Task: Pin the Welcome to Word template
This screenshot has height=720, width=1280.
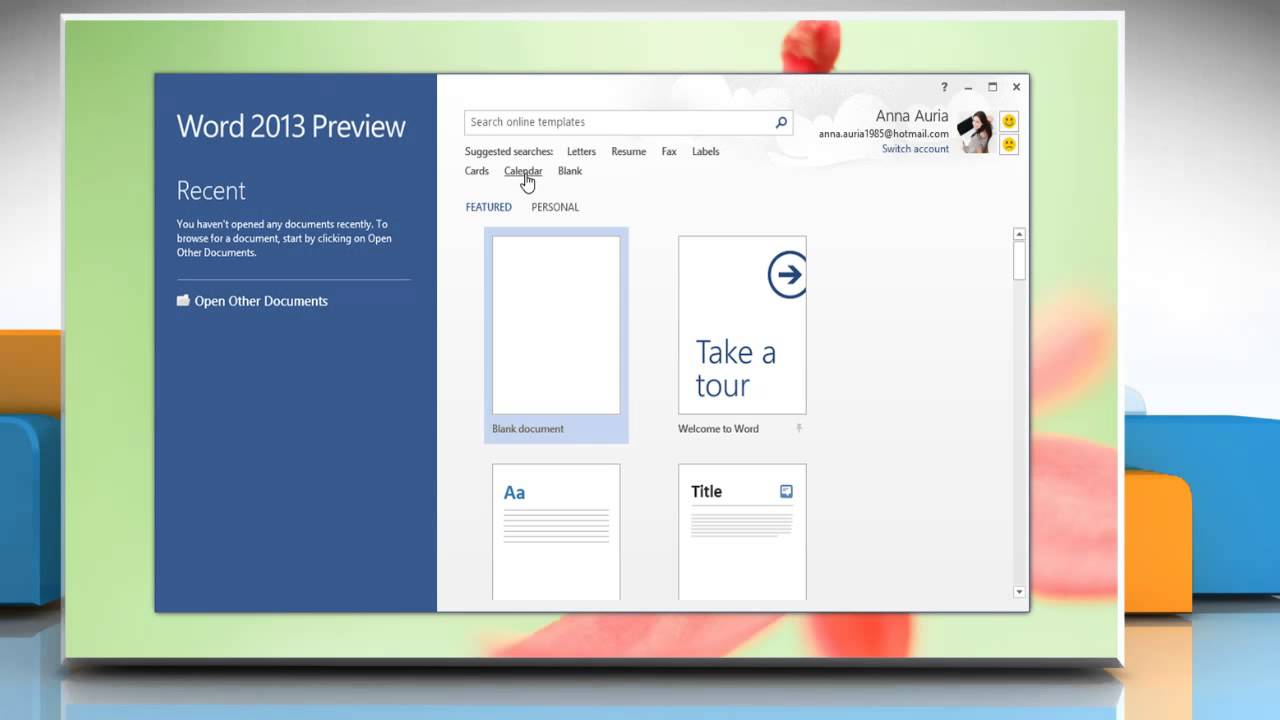Action: [799, 428]
